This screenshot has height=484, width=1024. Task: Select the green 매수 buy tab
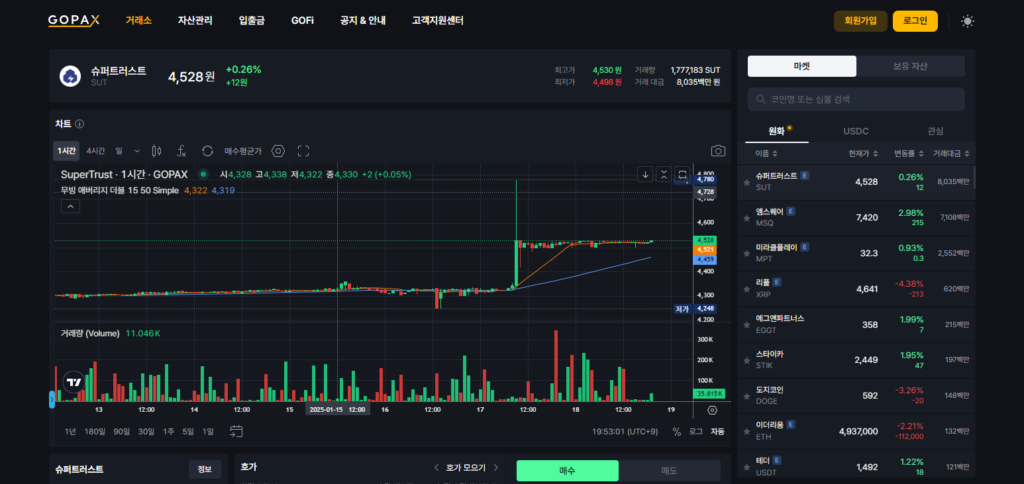pyautogui.click(x=567, y=470)
